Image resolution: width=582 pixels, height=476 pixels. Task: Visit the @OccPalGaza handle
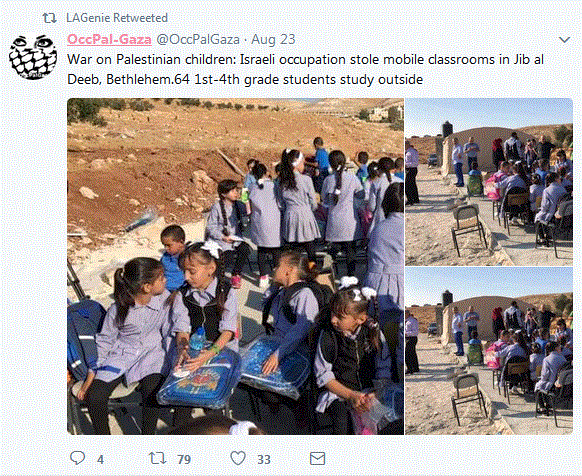(x=198, y=39)
